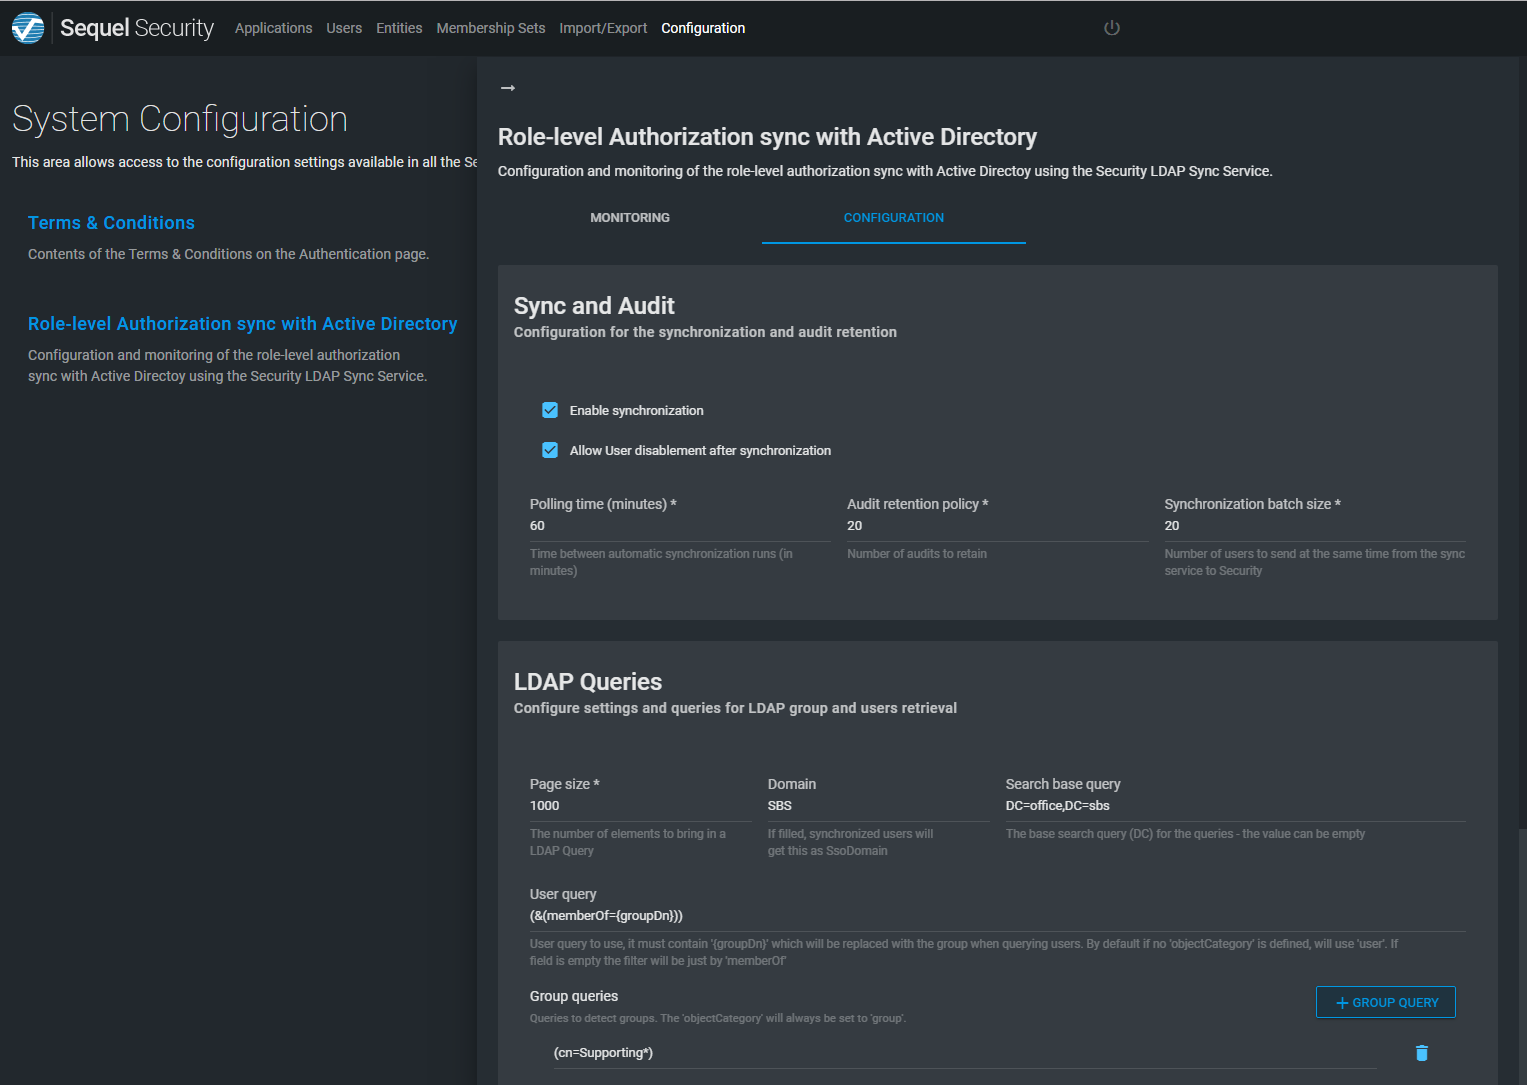
Task: Click the System Configuration title
Action: (180, 119)
